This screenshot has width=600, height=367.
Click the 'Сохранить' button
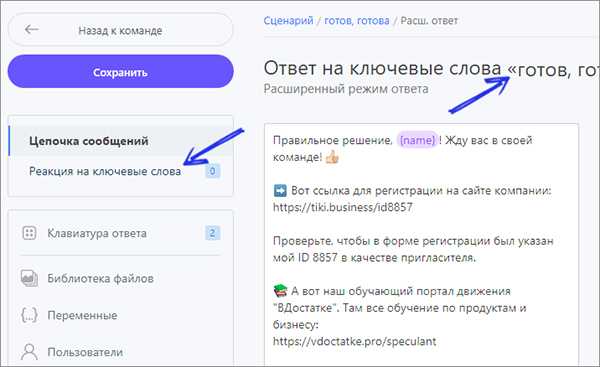pos(120,72)
